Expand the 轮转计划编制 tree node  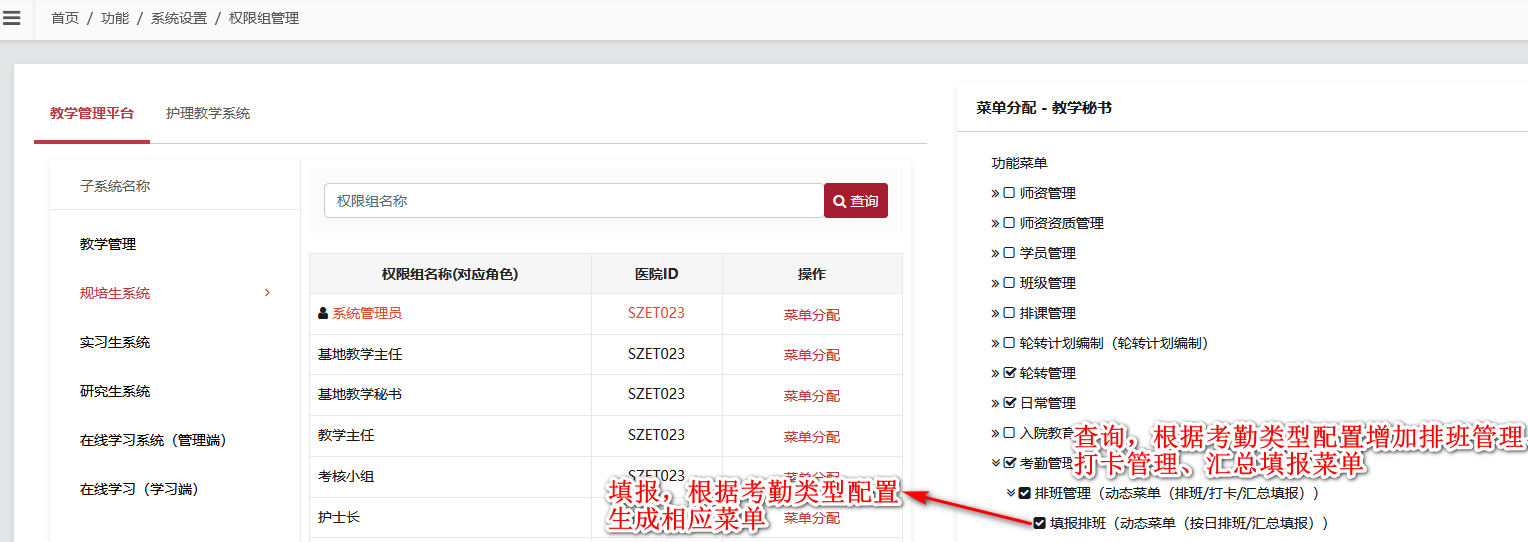point(996,343)
